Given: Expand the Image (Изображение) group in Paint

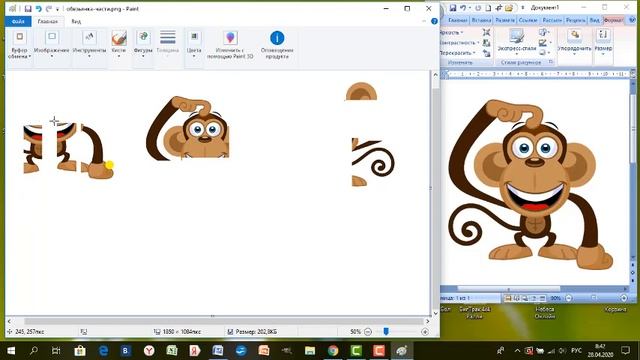Looking at the screenshot, I should pos(51,43).
